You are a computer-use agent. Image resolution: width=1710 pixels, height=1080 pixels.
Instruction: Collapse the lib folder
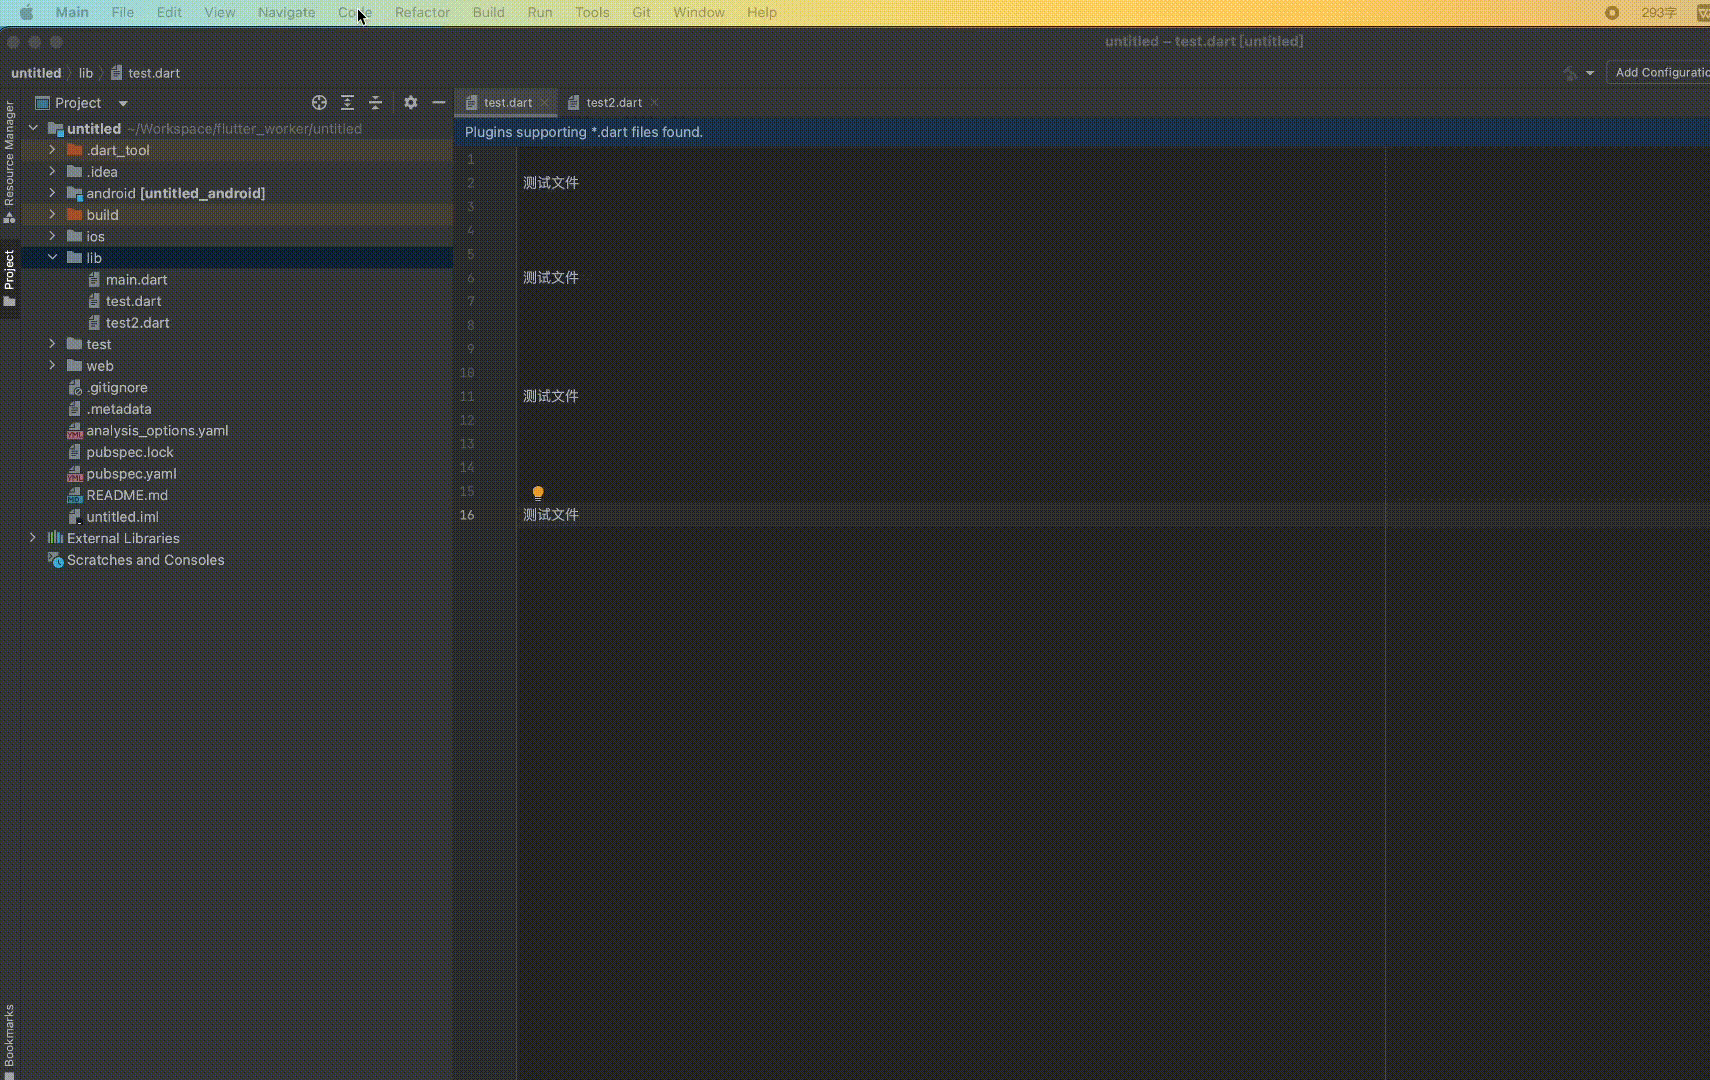(x=53, y=258)
